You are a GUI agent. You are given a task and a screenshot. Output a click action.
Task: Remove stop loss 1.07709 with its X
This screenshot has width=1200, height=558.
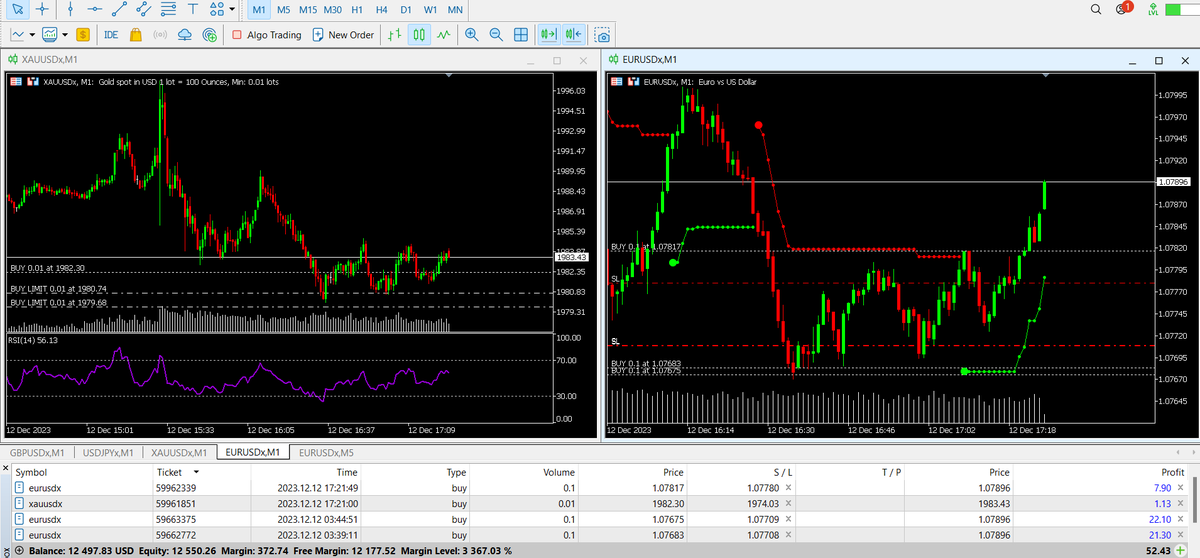[788, 519]
